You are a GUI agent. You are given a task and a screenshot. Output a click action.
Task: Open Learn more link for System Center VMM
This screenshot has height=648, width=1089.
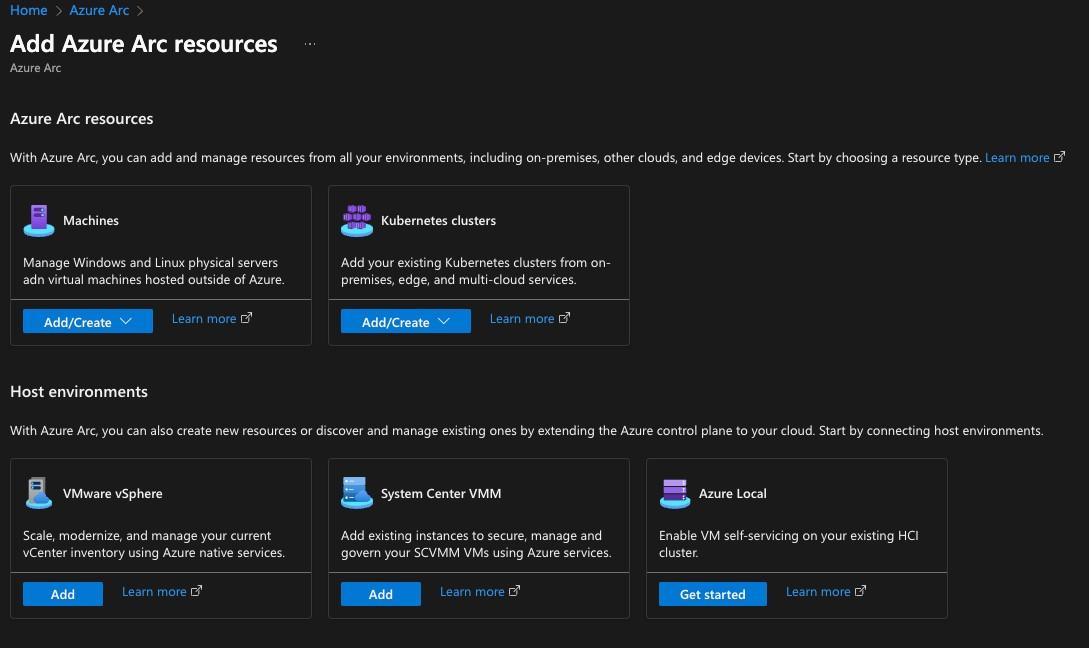472,592
